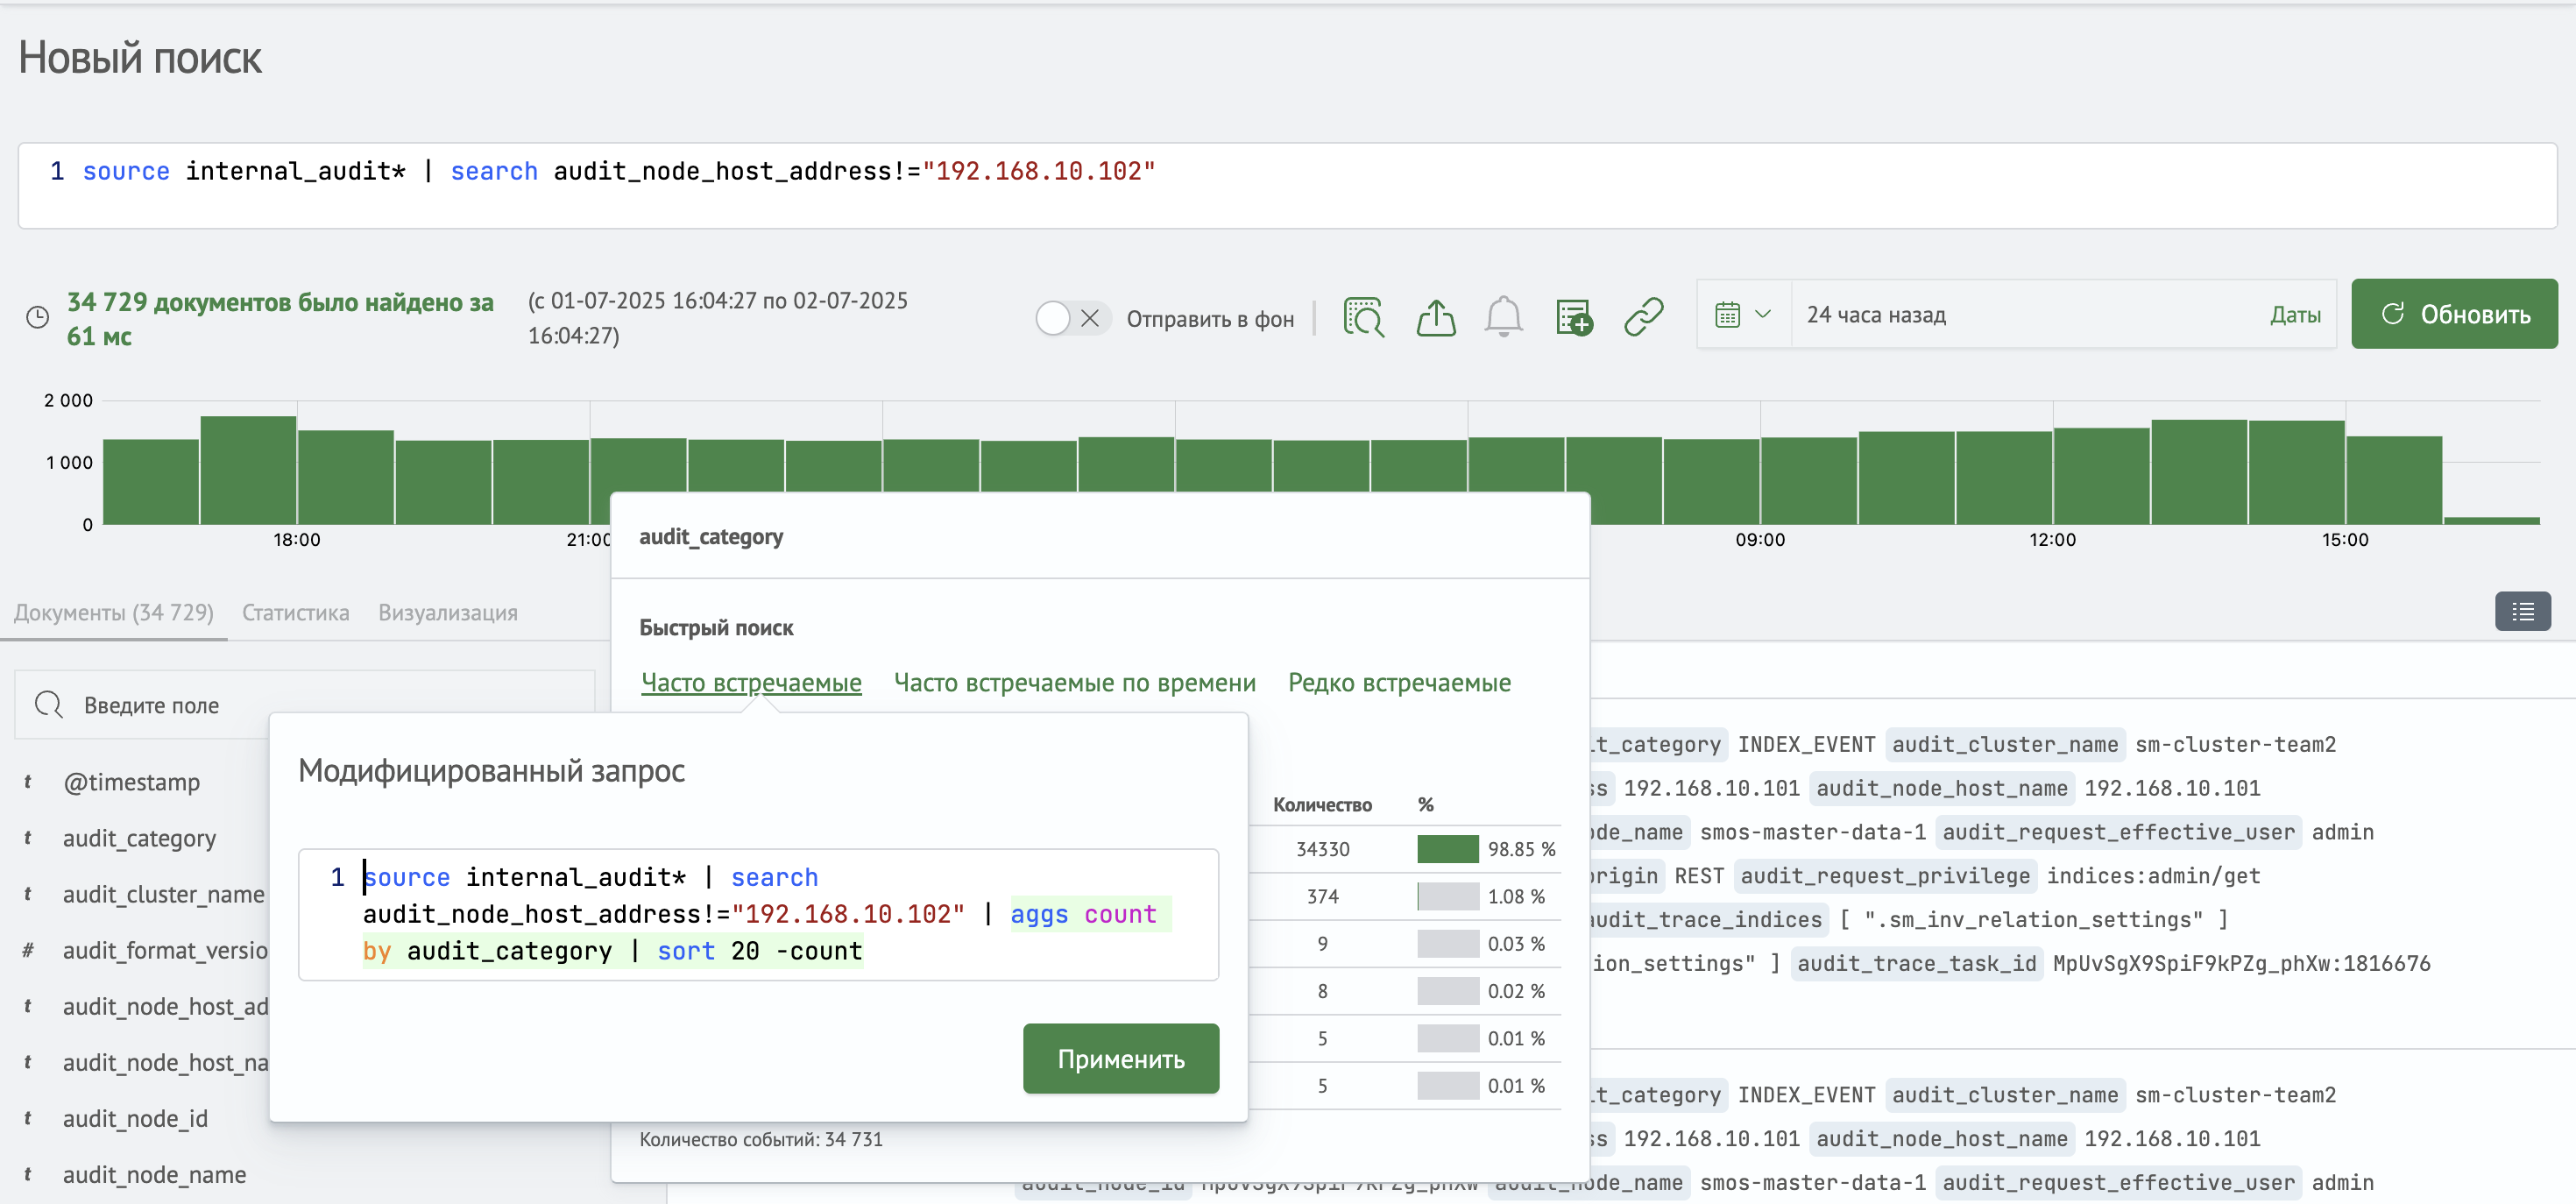
Task: Click in the Модифицированный запрос query editor
Action: tap(758, 914)
